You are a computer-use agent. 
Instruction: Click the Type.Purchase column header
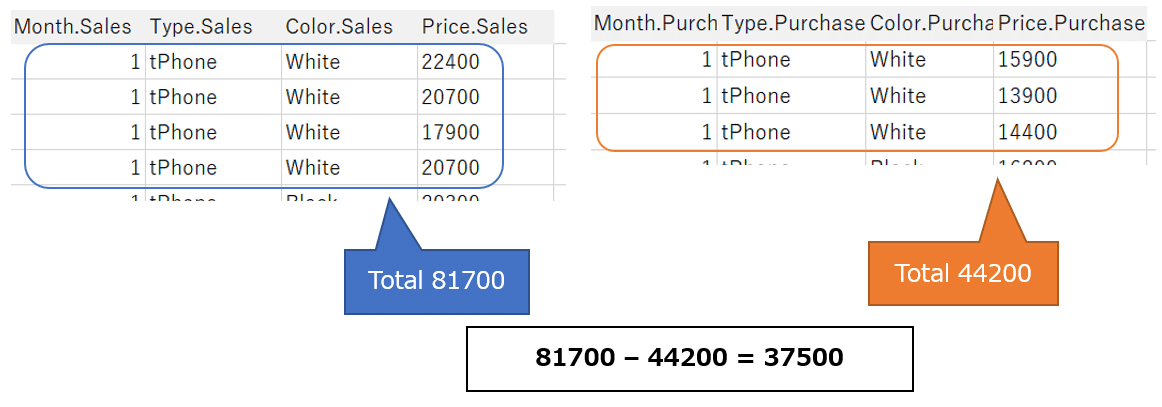click(x=791, y=23)
